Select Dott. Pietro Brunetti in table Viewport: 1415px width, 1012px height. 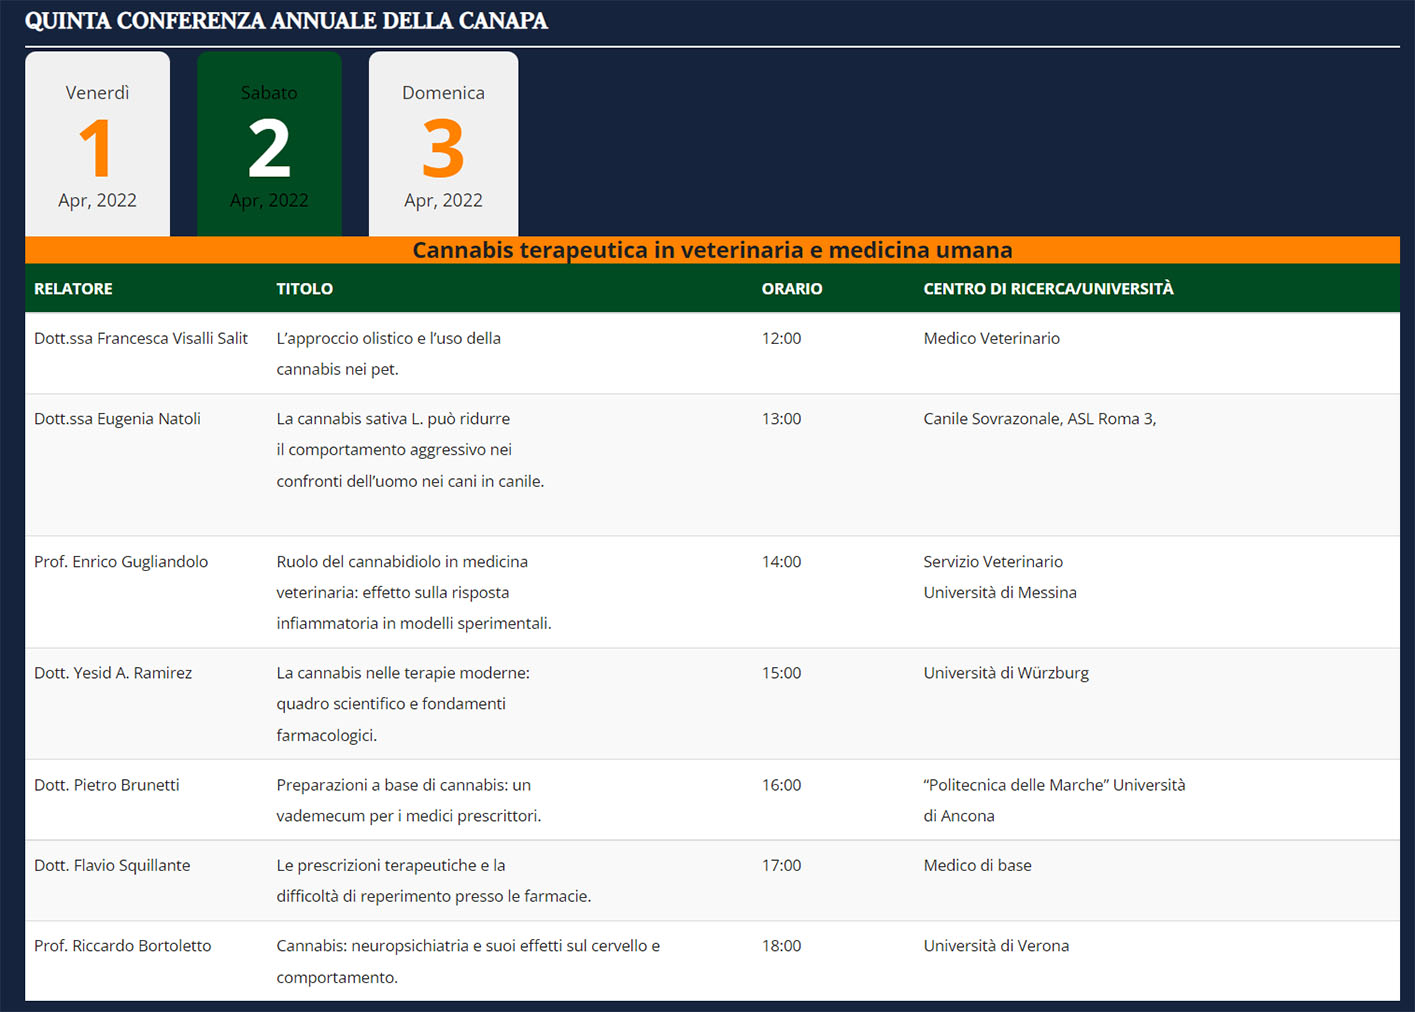click(107, 785)
